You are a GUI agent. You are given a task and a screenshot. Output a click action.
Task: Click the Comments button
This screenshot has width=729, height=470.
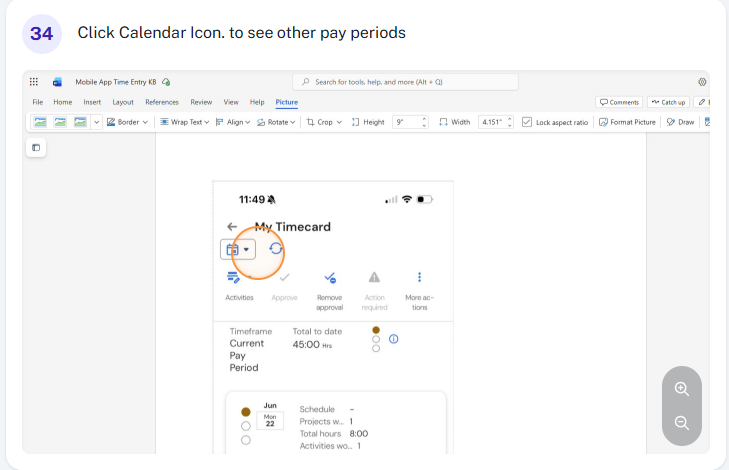(x=619, y=102)
